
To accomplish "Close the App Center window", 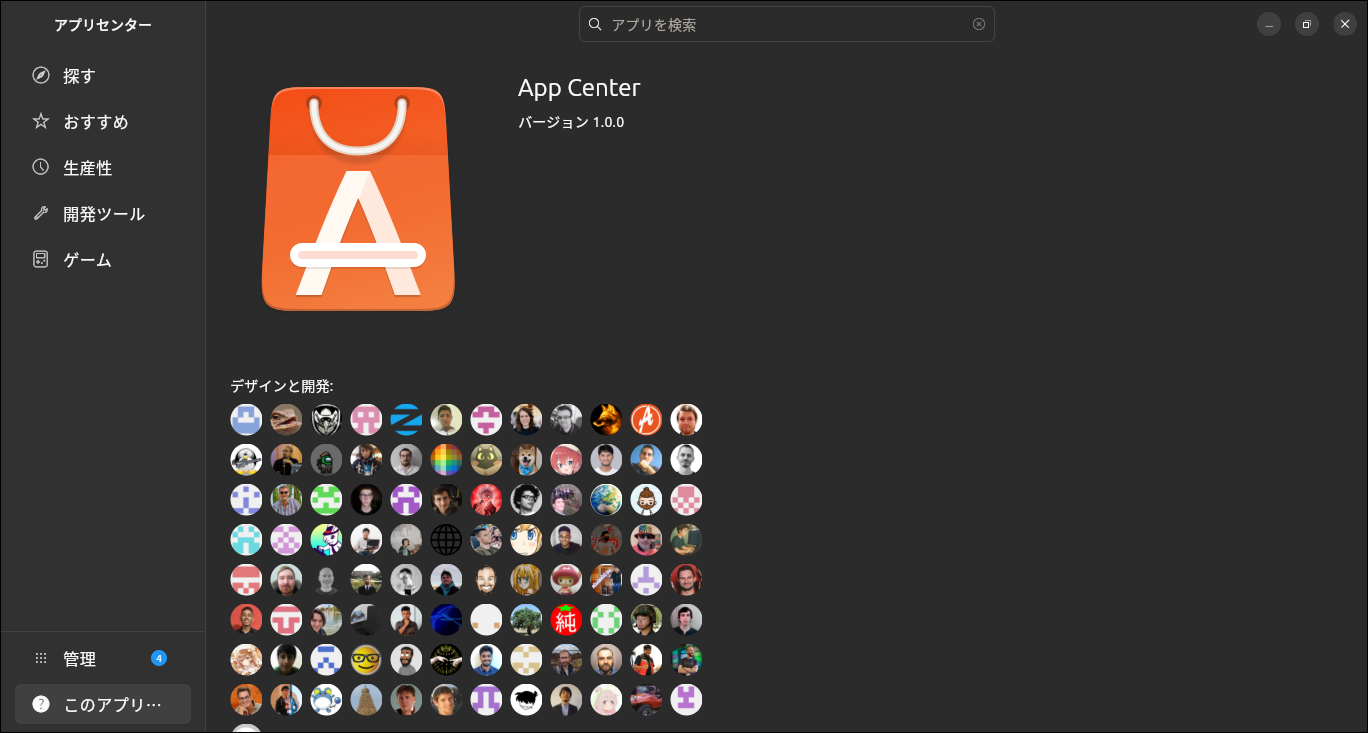I will [1345, 24].
